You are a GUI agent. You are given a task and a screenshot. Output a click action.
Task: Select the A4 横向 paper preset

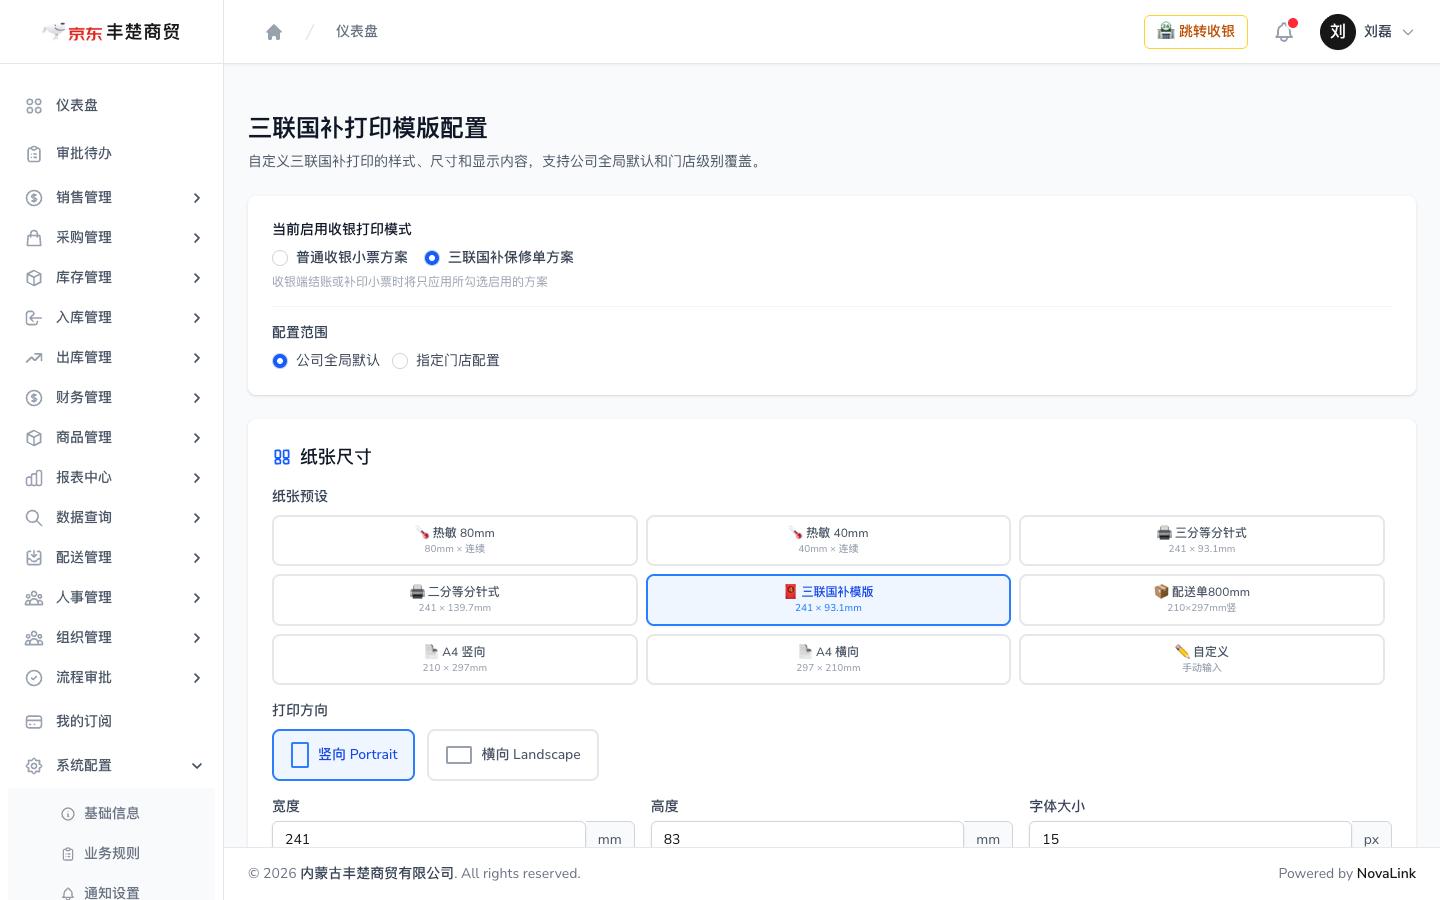point(828,660)
